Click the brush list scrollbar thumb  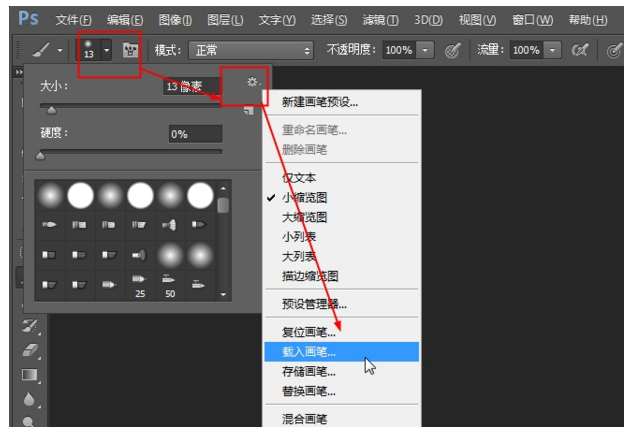tap(223, 205)
